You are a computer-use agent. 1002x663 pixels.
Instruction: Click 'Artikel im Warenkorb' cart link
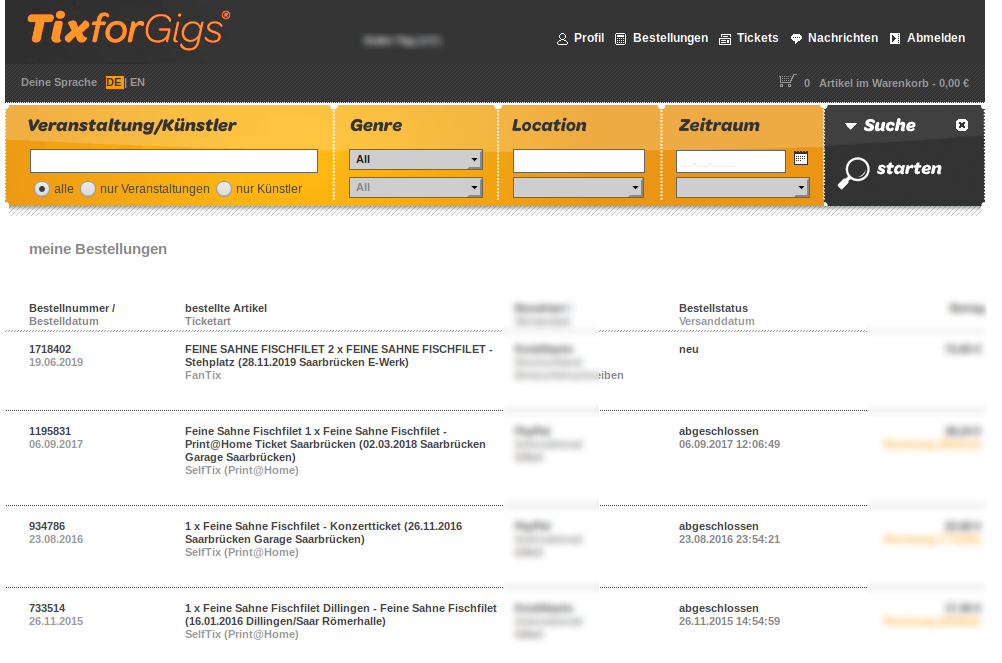[893, 83]
